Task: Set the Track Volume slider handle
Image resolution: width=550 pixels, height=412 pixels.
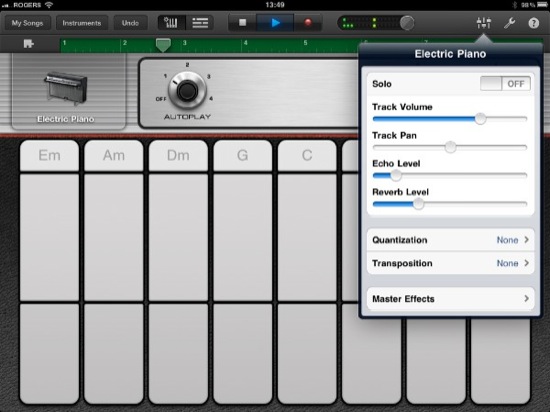Action: 480,119
